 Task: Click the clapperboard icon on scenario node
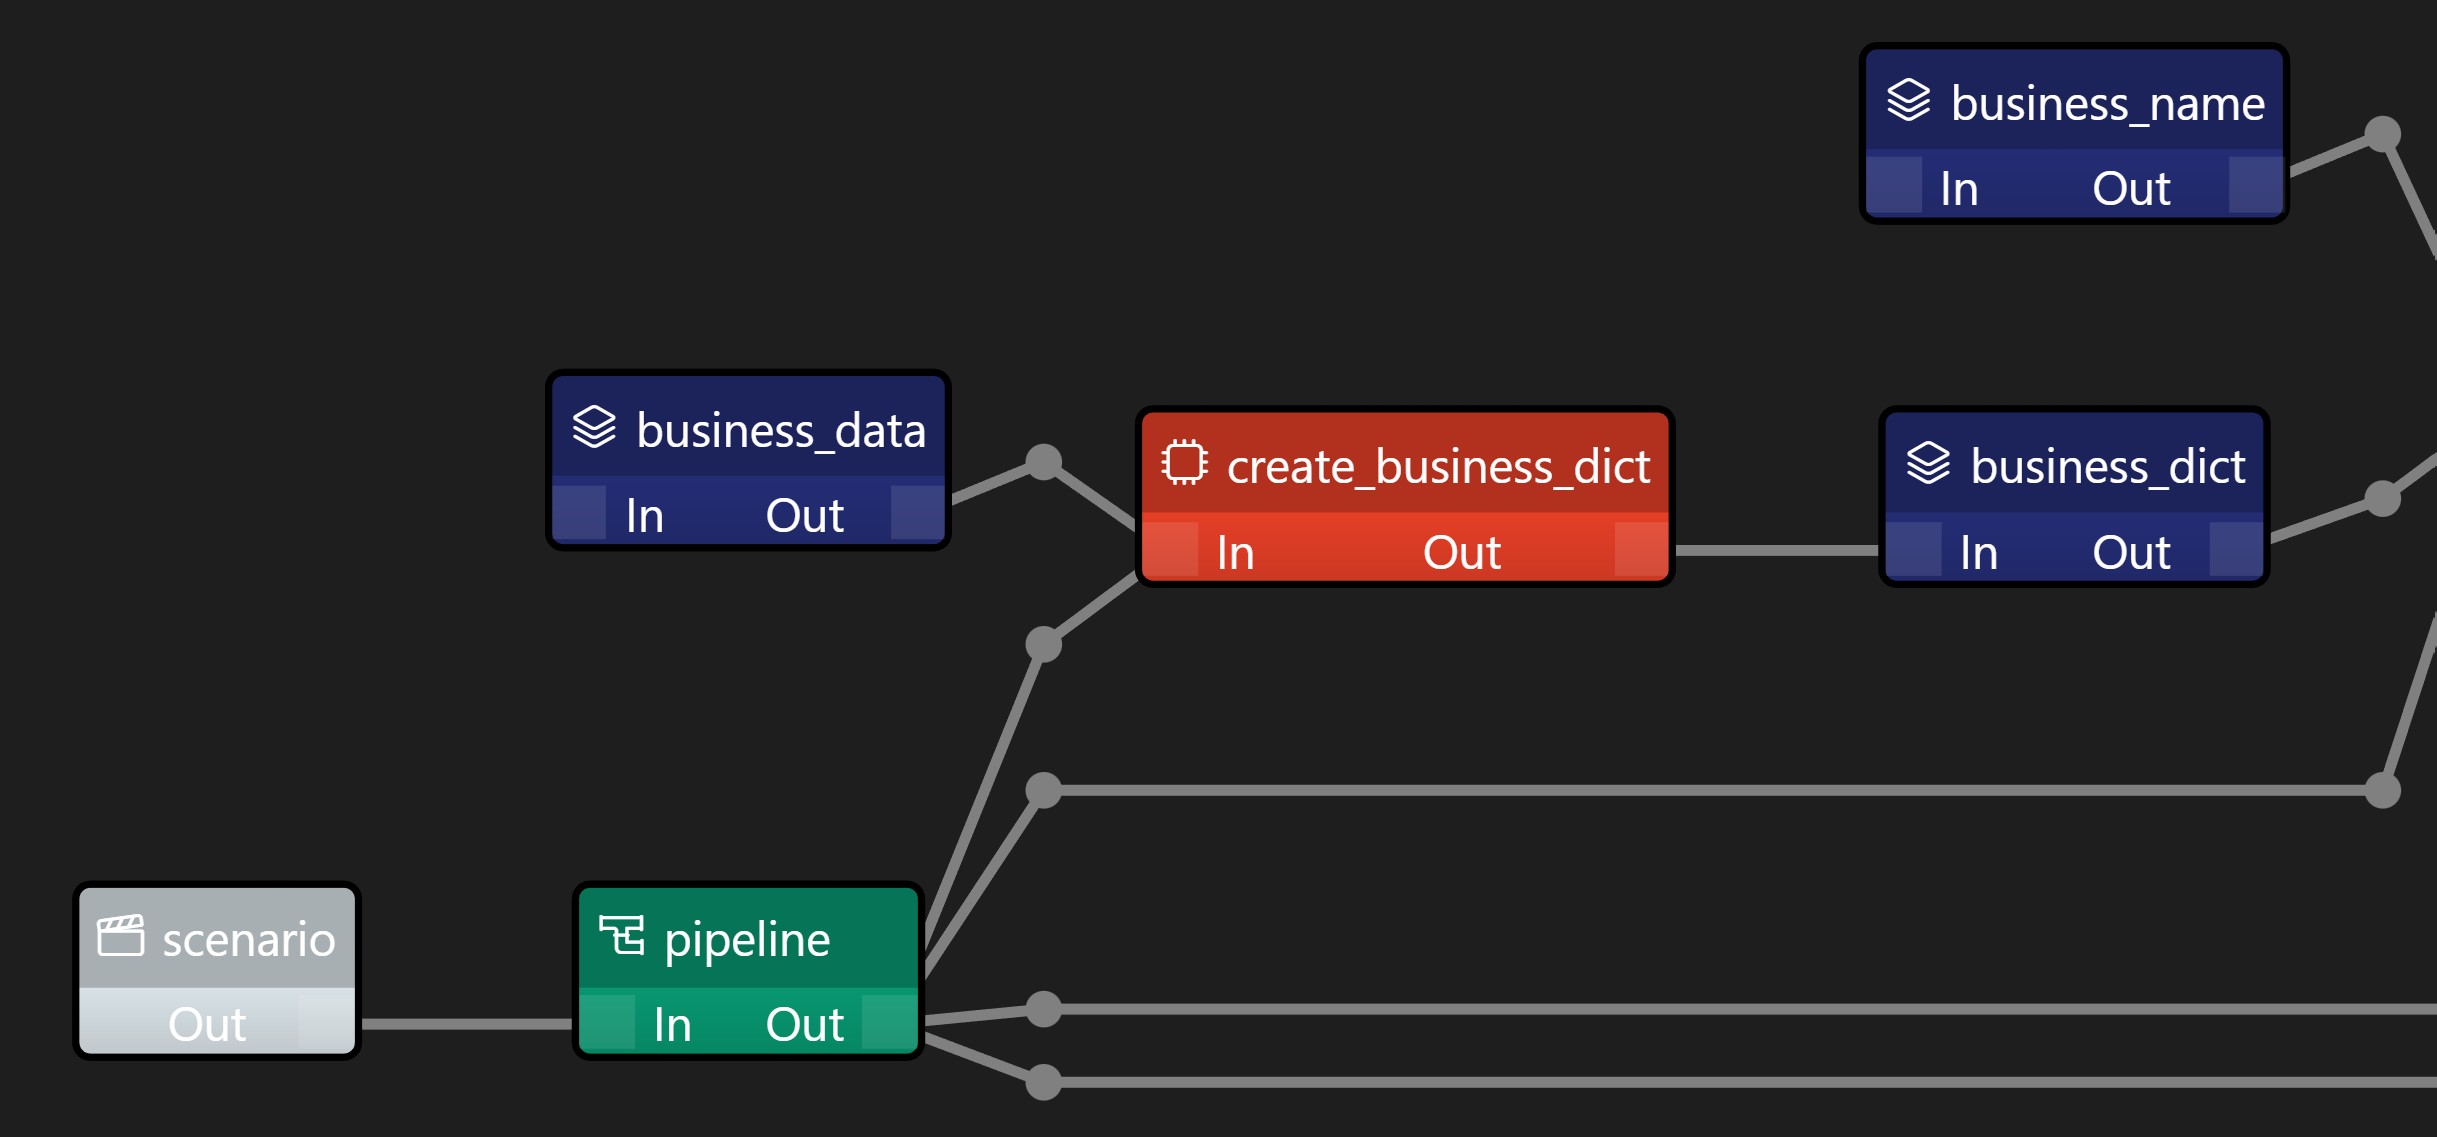120,936
